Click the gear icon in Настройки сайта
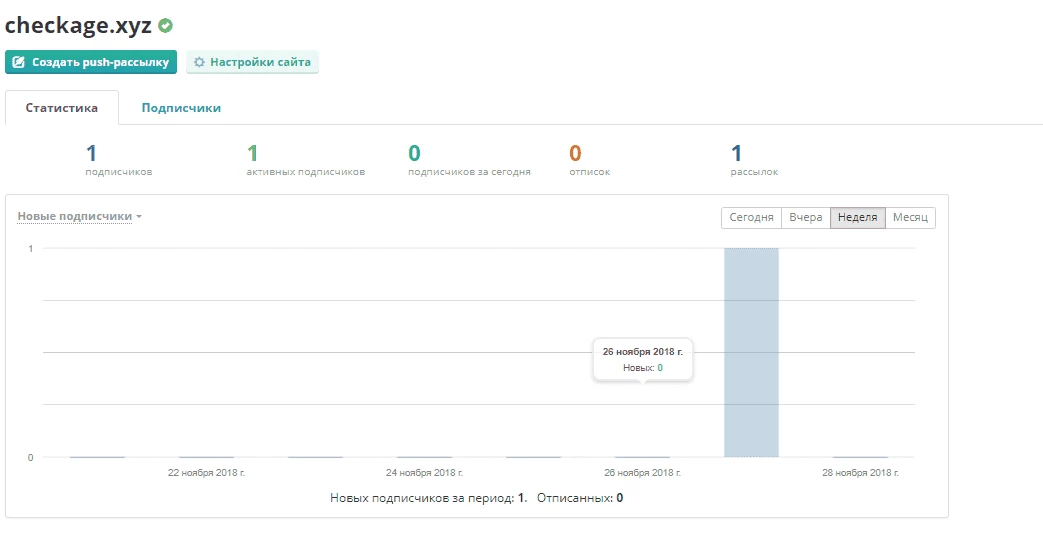Viewport: 1043px width, 547px height. pyautogui.click(x=199, y=62)
